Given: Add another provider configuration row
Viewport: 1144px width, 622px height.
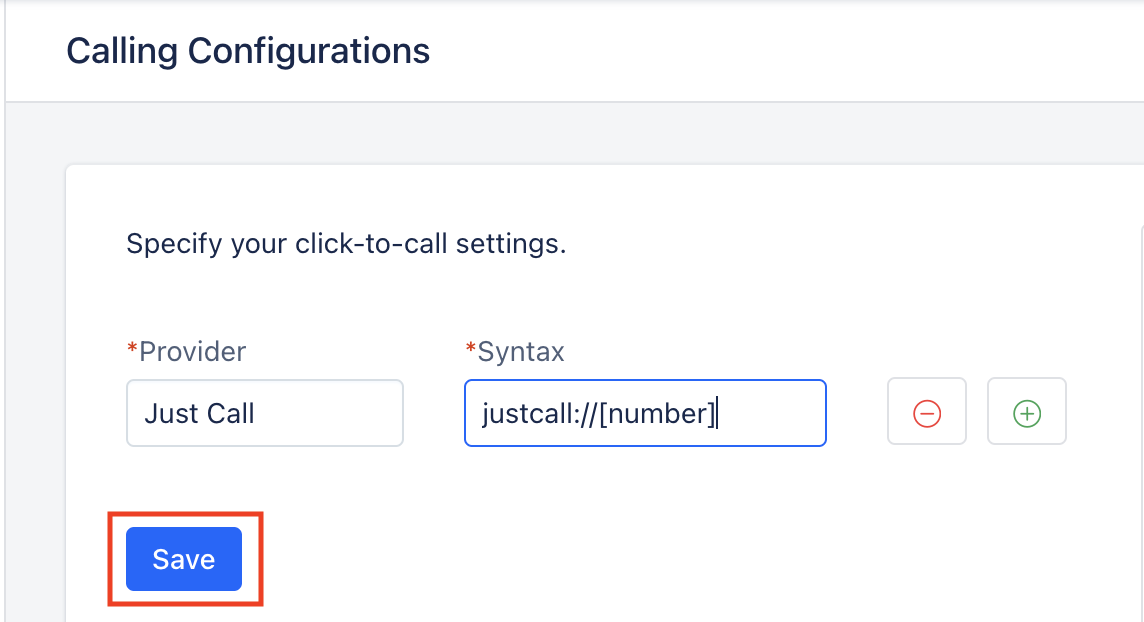Looking at the screenshot, I should click(1027, 413).
